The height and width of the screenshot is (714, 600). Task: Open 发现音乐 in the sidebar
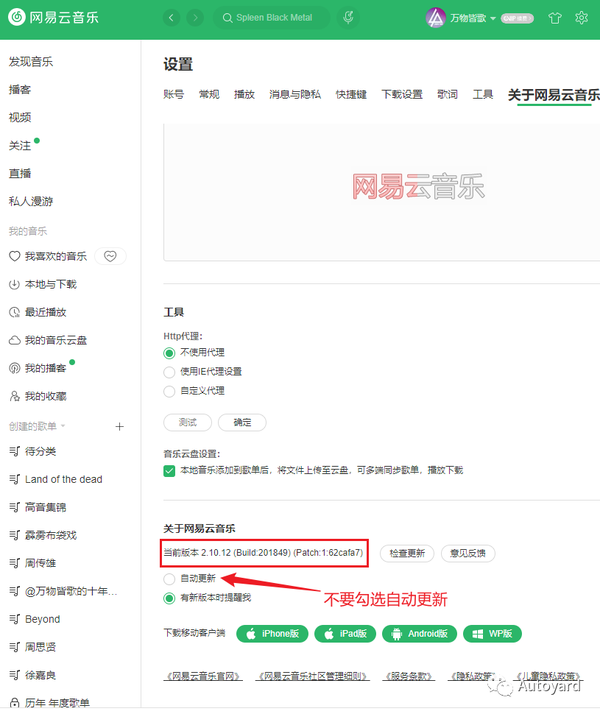tap(31, 61)
